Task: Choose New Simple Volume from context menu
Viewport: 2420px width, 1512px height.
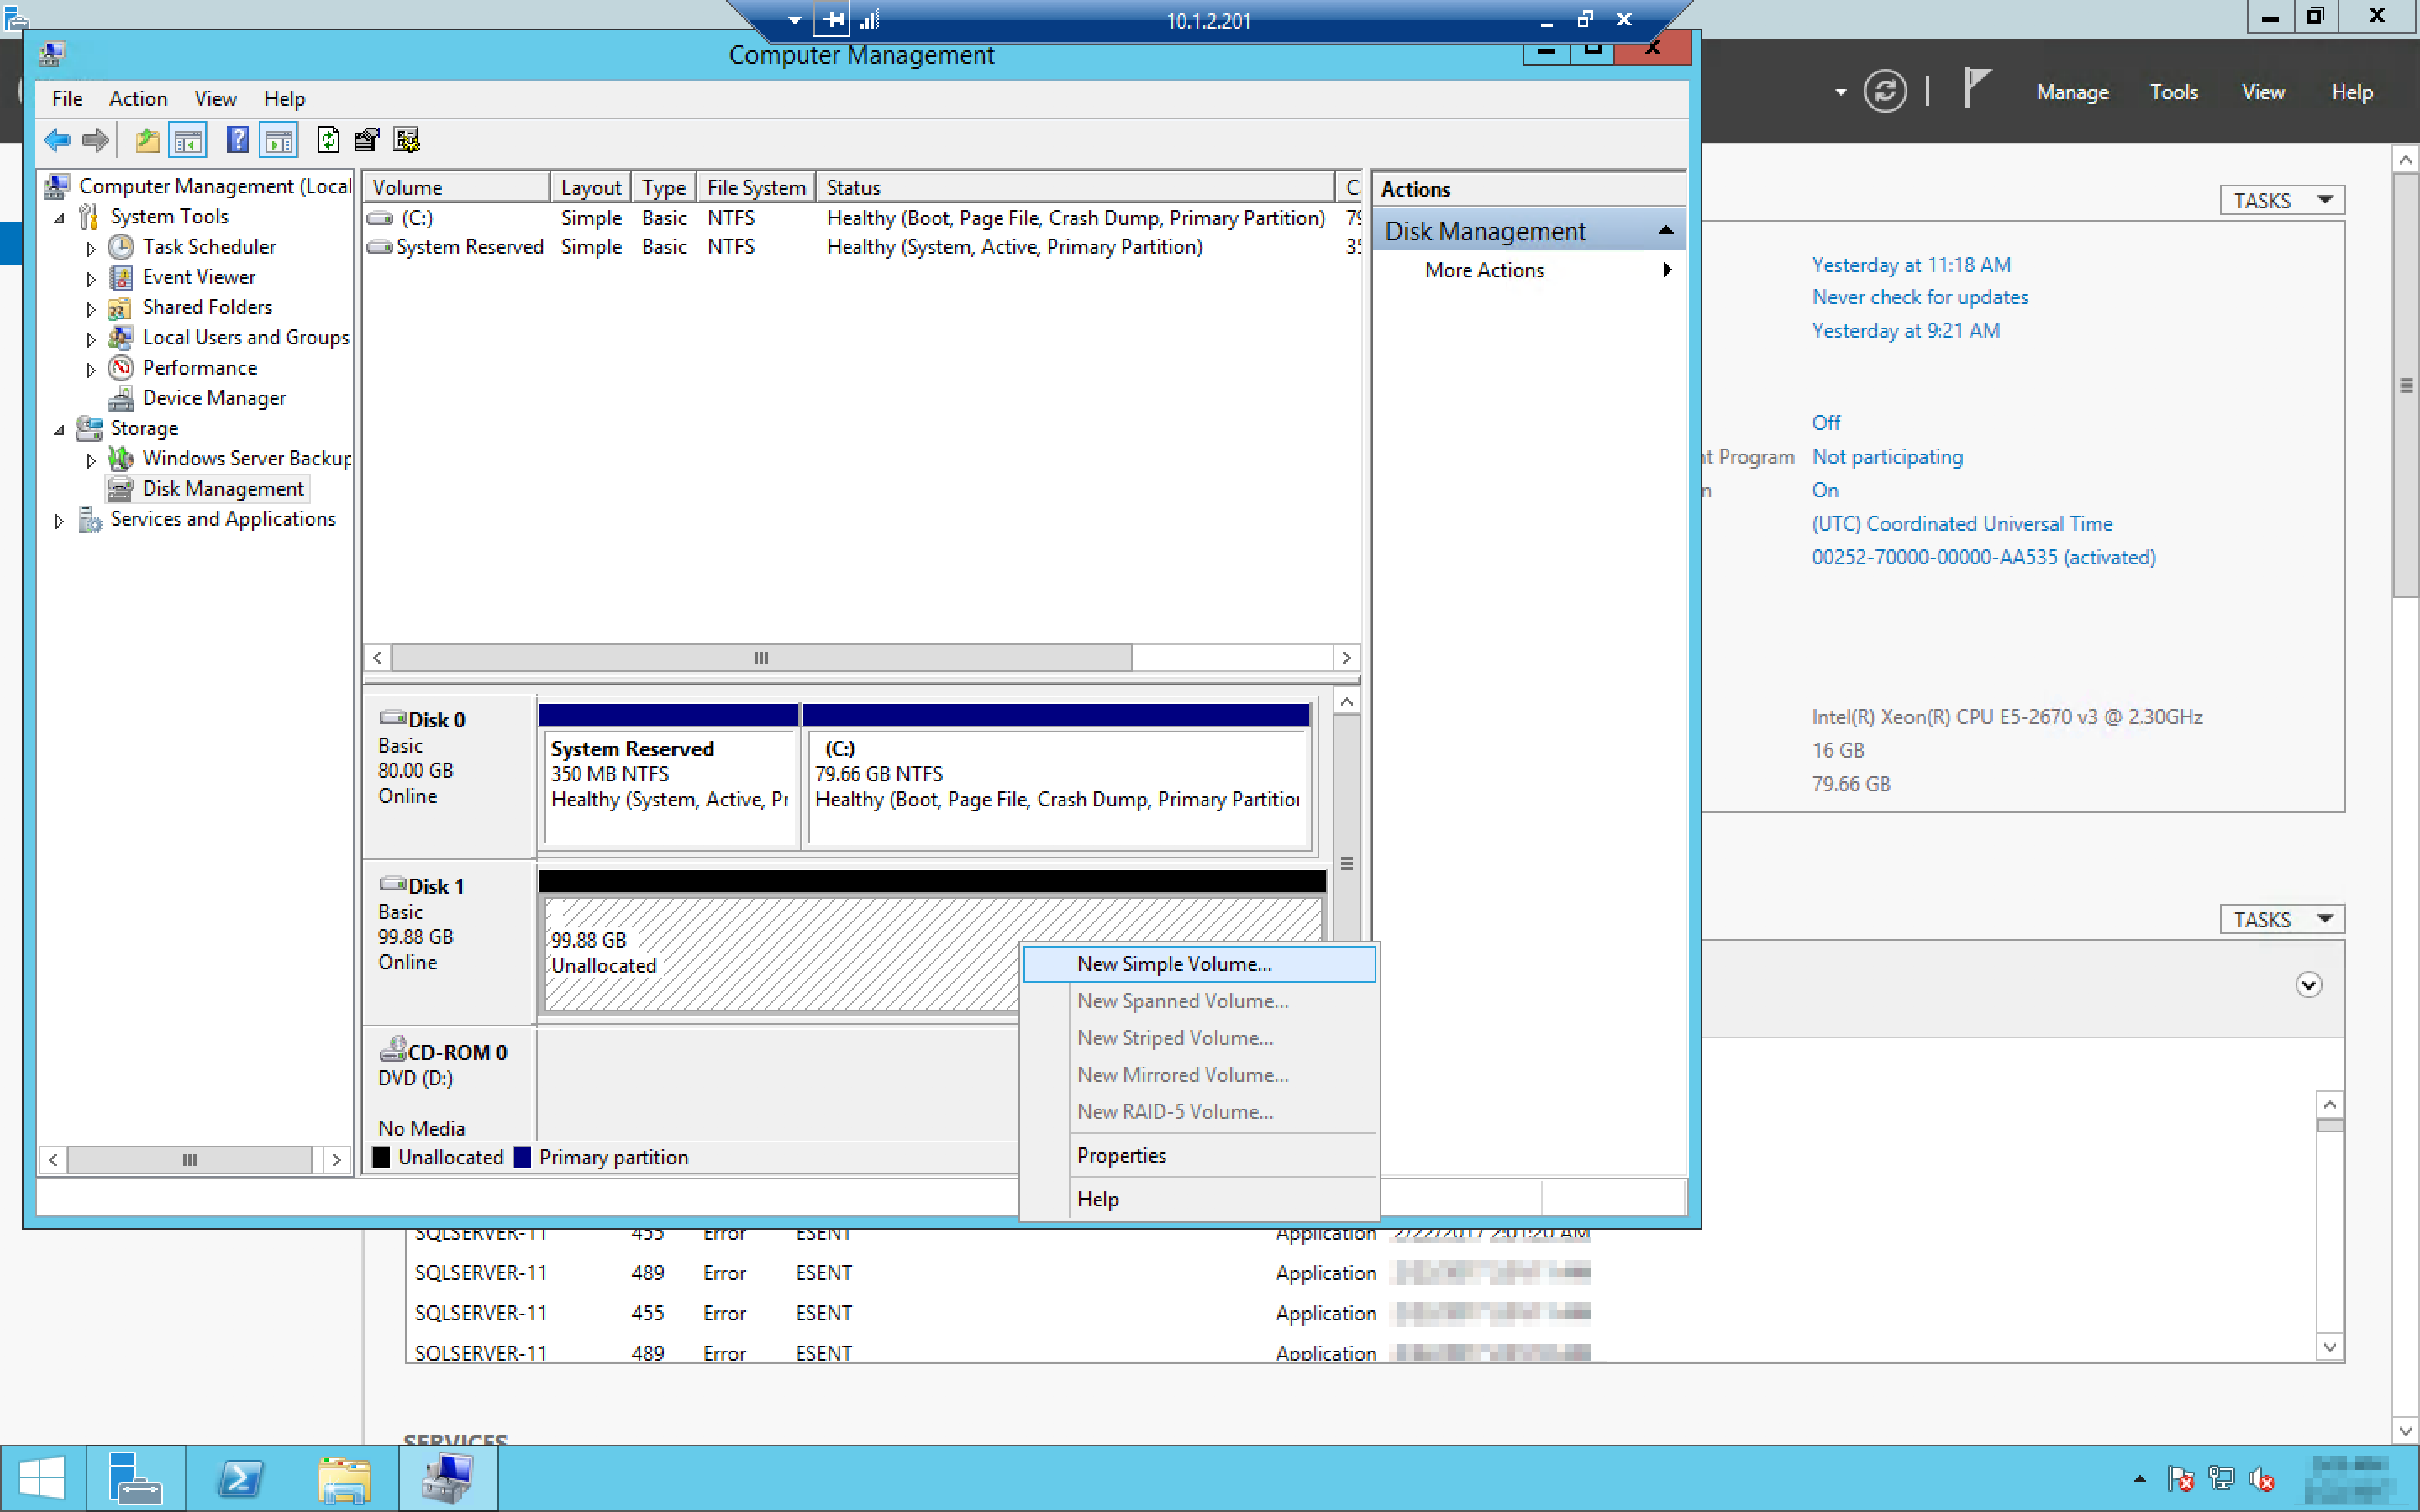Action: pos(1173,964)
